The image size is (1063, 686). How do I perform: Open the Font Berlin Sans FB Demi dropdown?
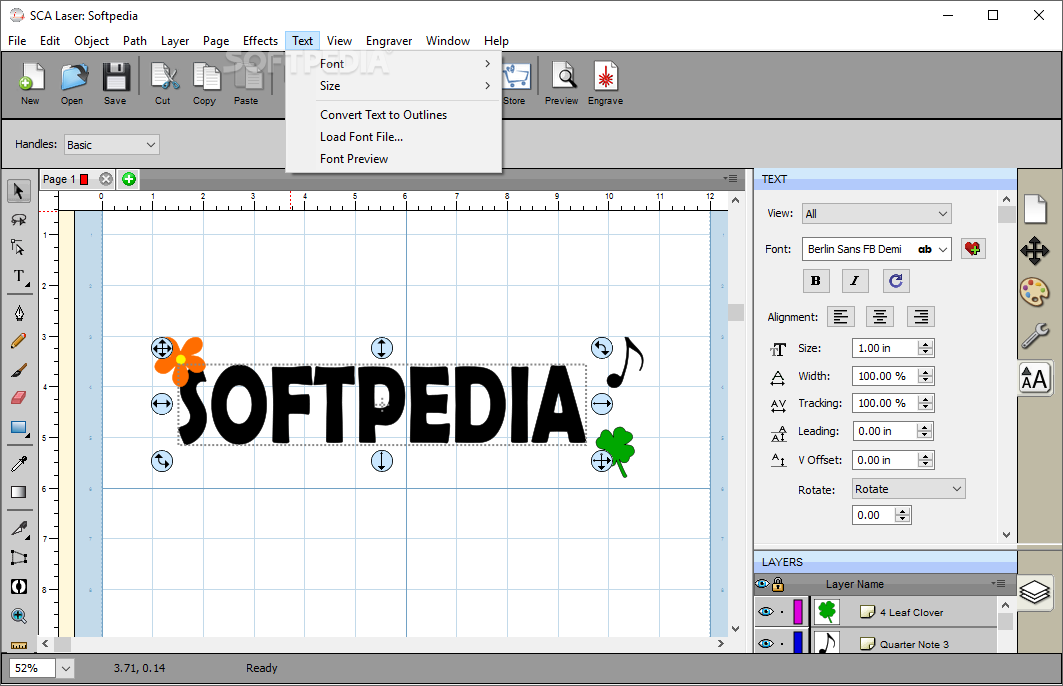877,249
